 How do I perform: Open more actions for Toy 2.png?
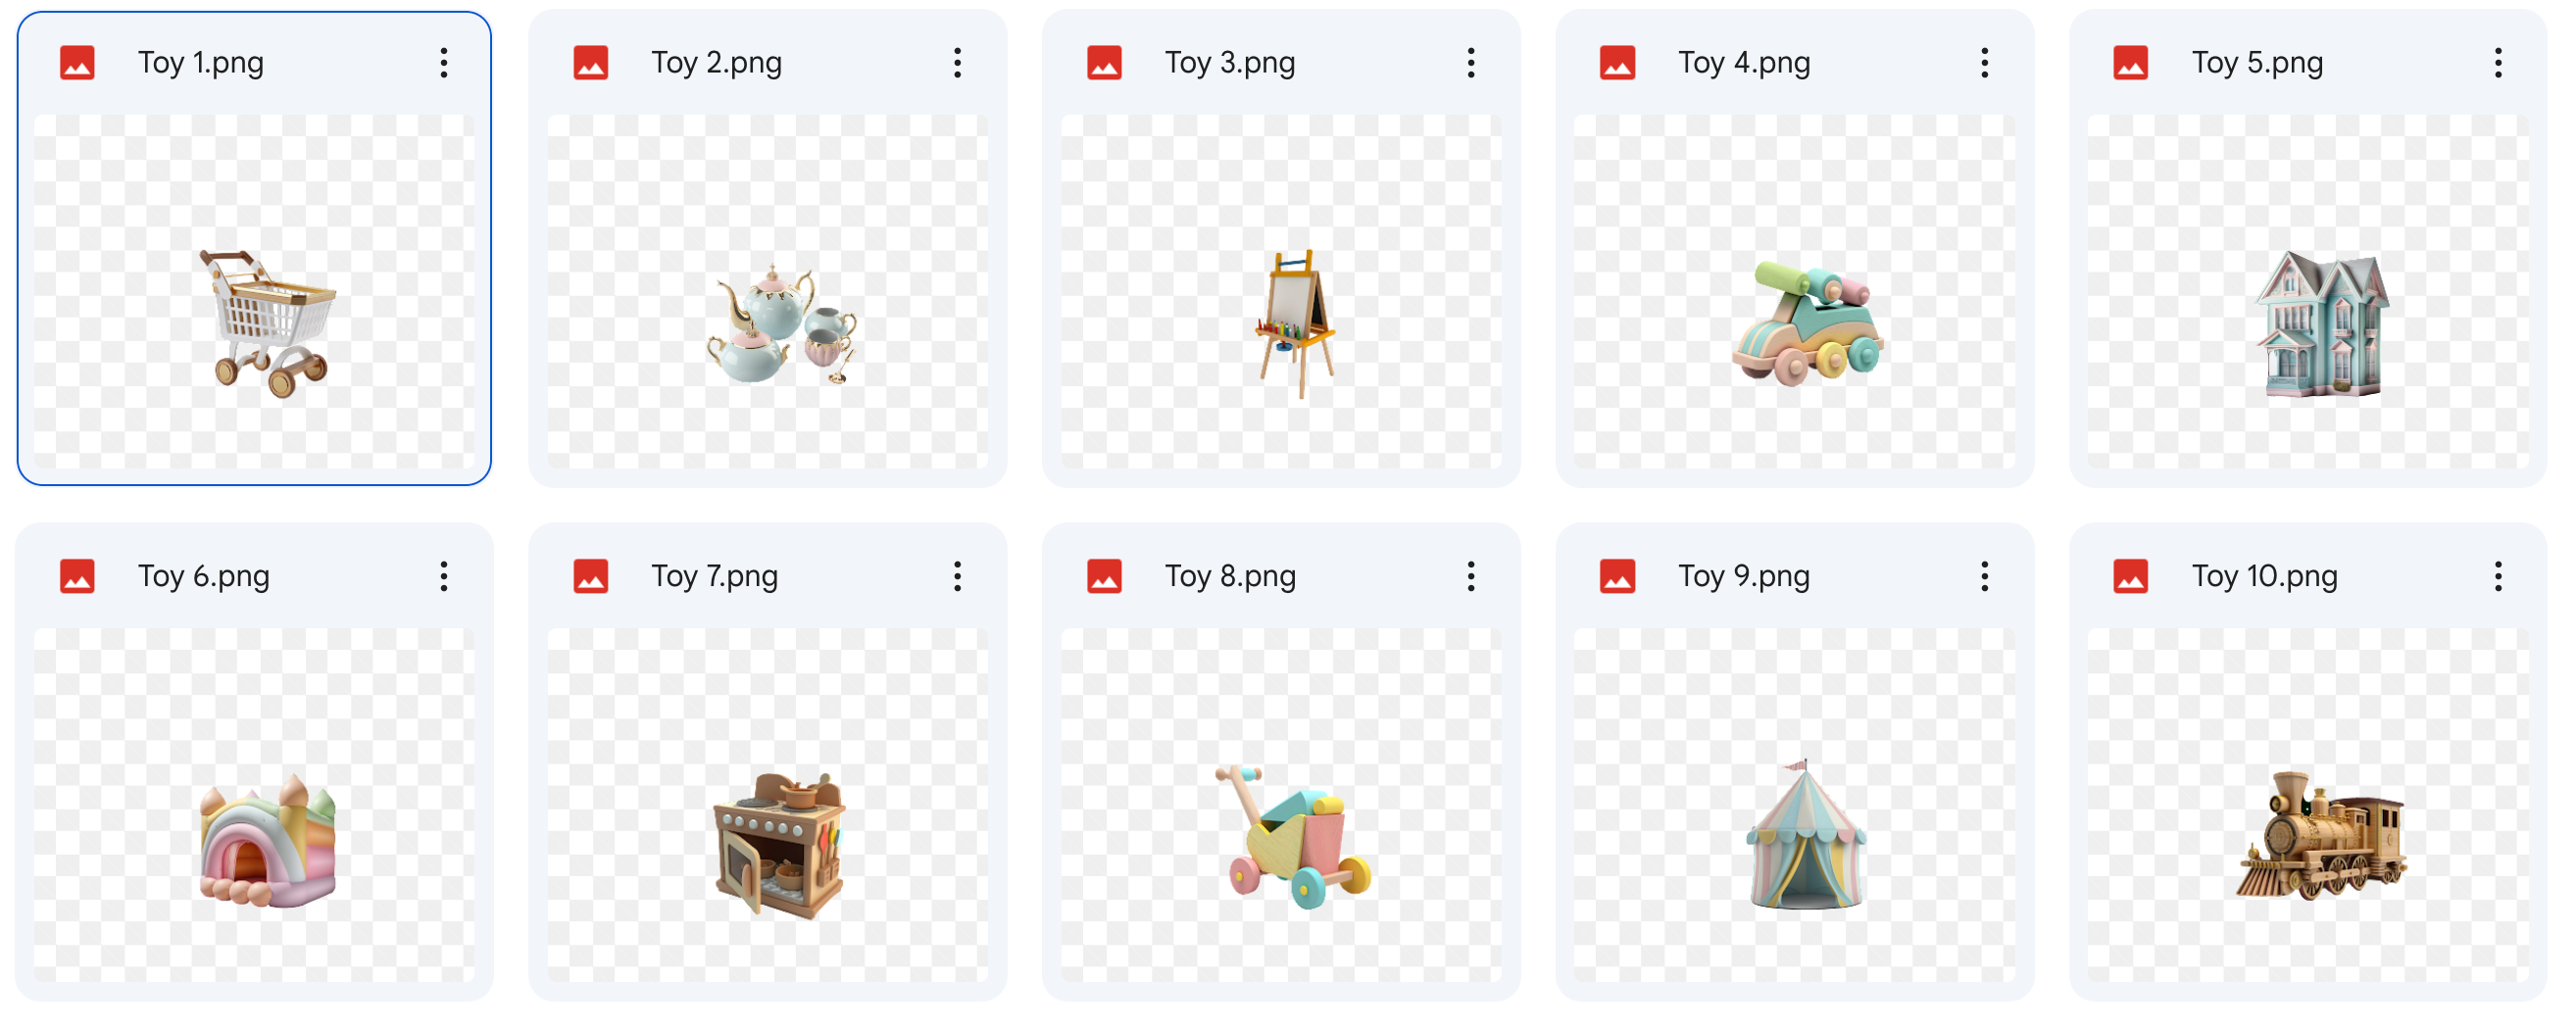(957, 63)
